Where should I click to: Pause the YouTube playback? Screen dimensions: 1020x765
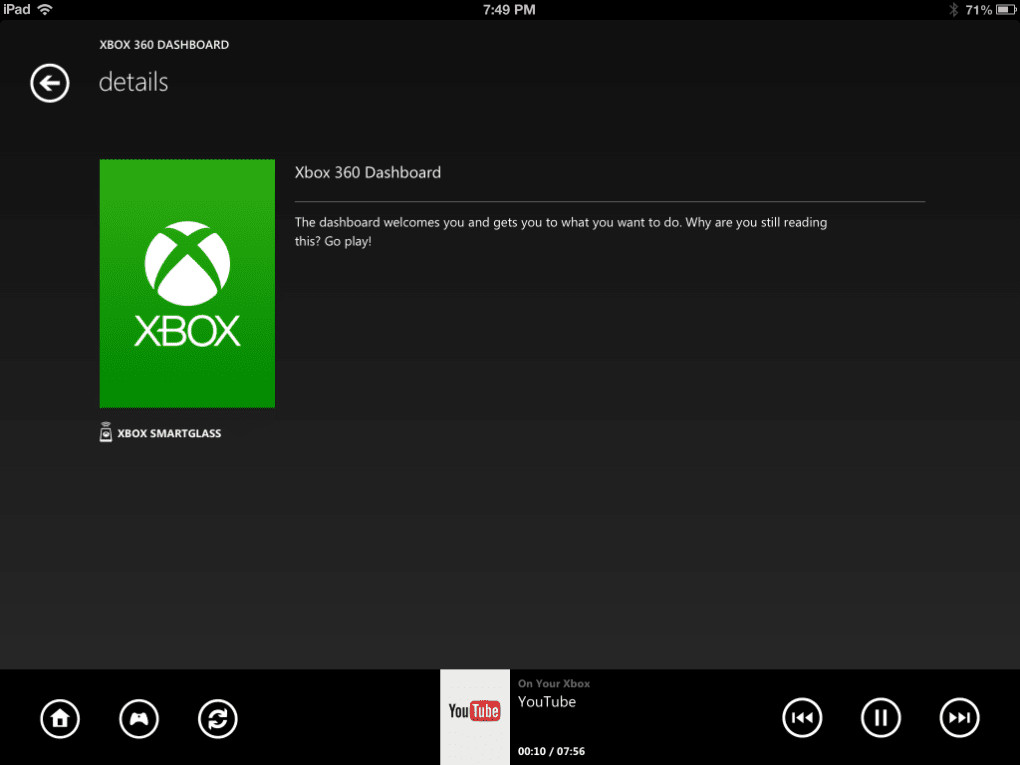tap(881, 718)
